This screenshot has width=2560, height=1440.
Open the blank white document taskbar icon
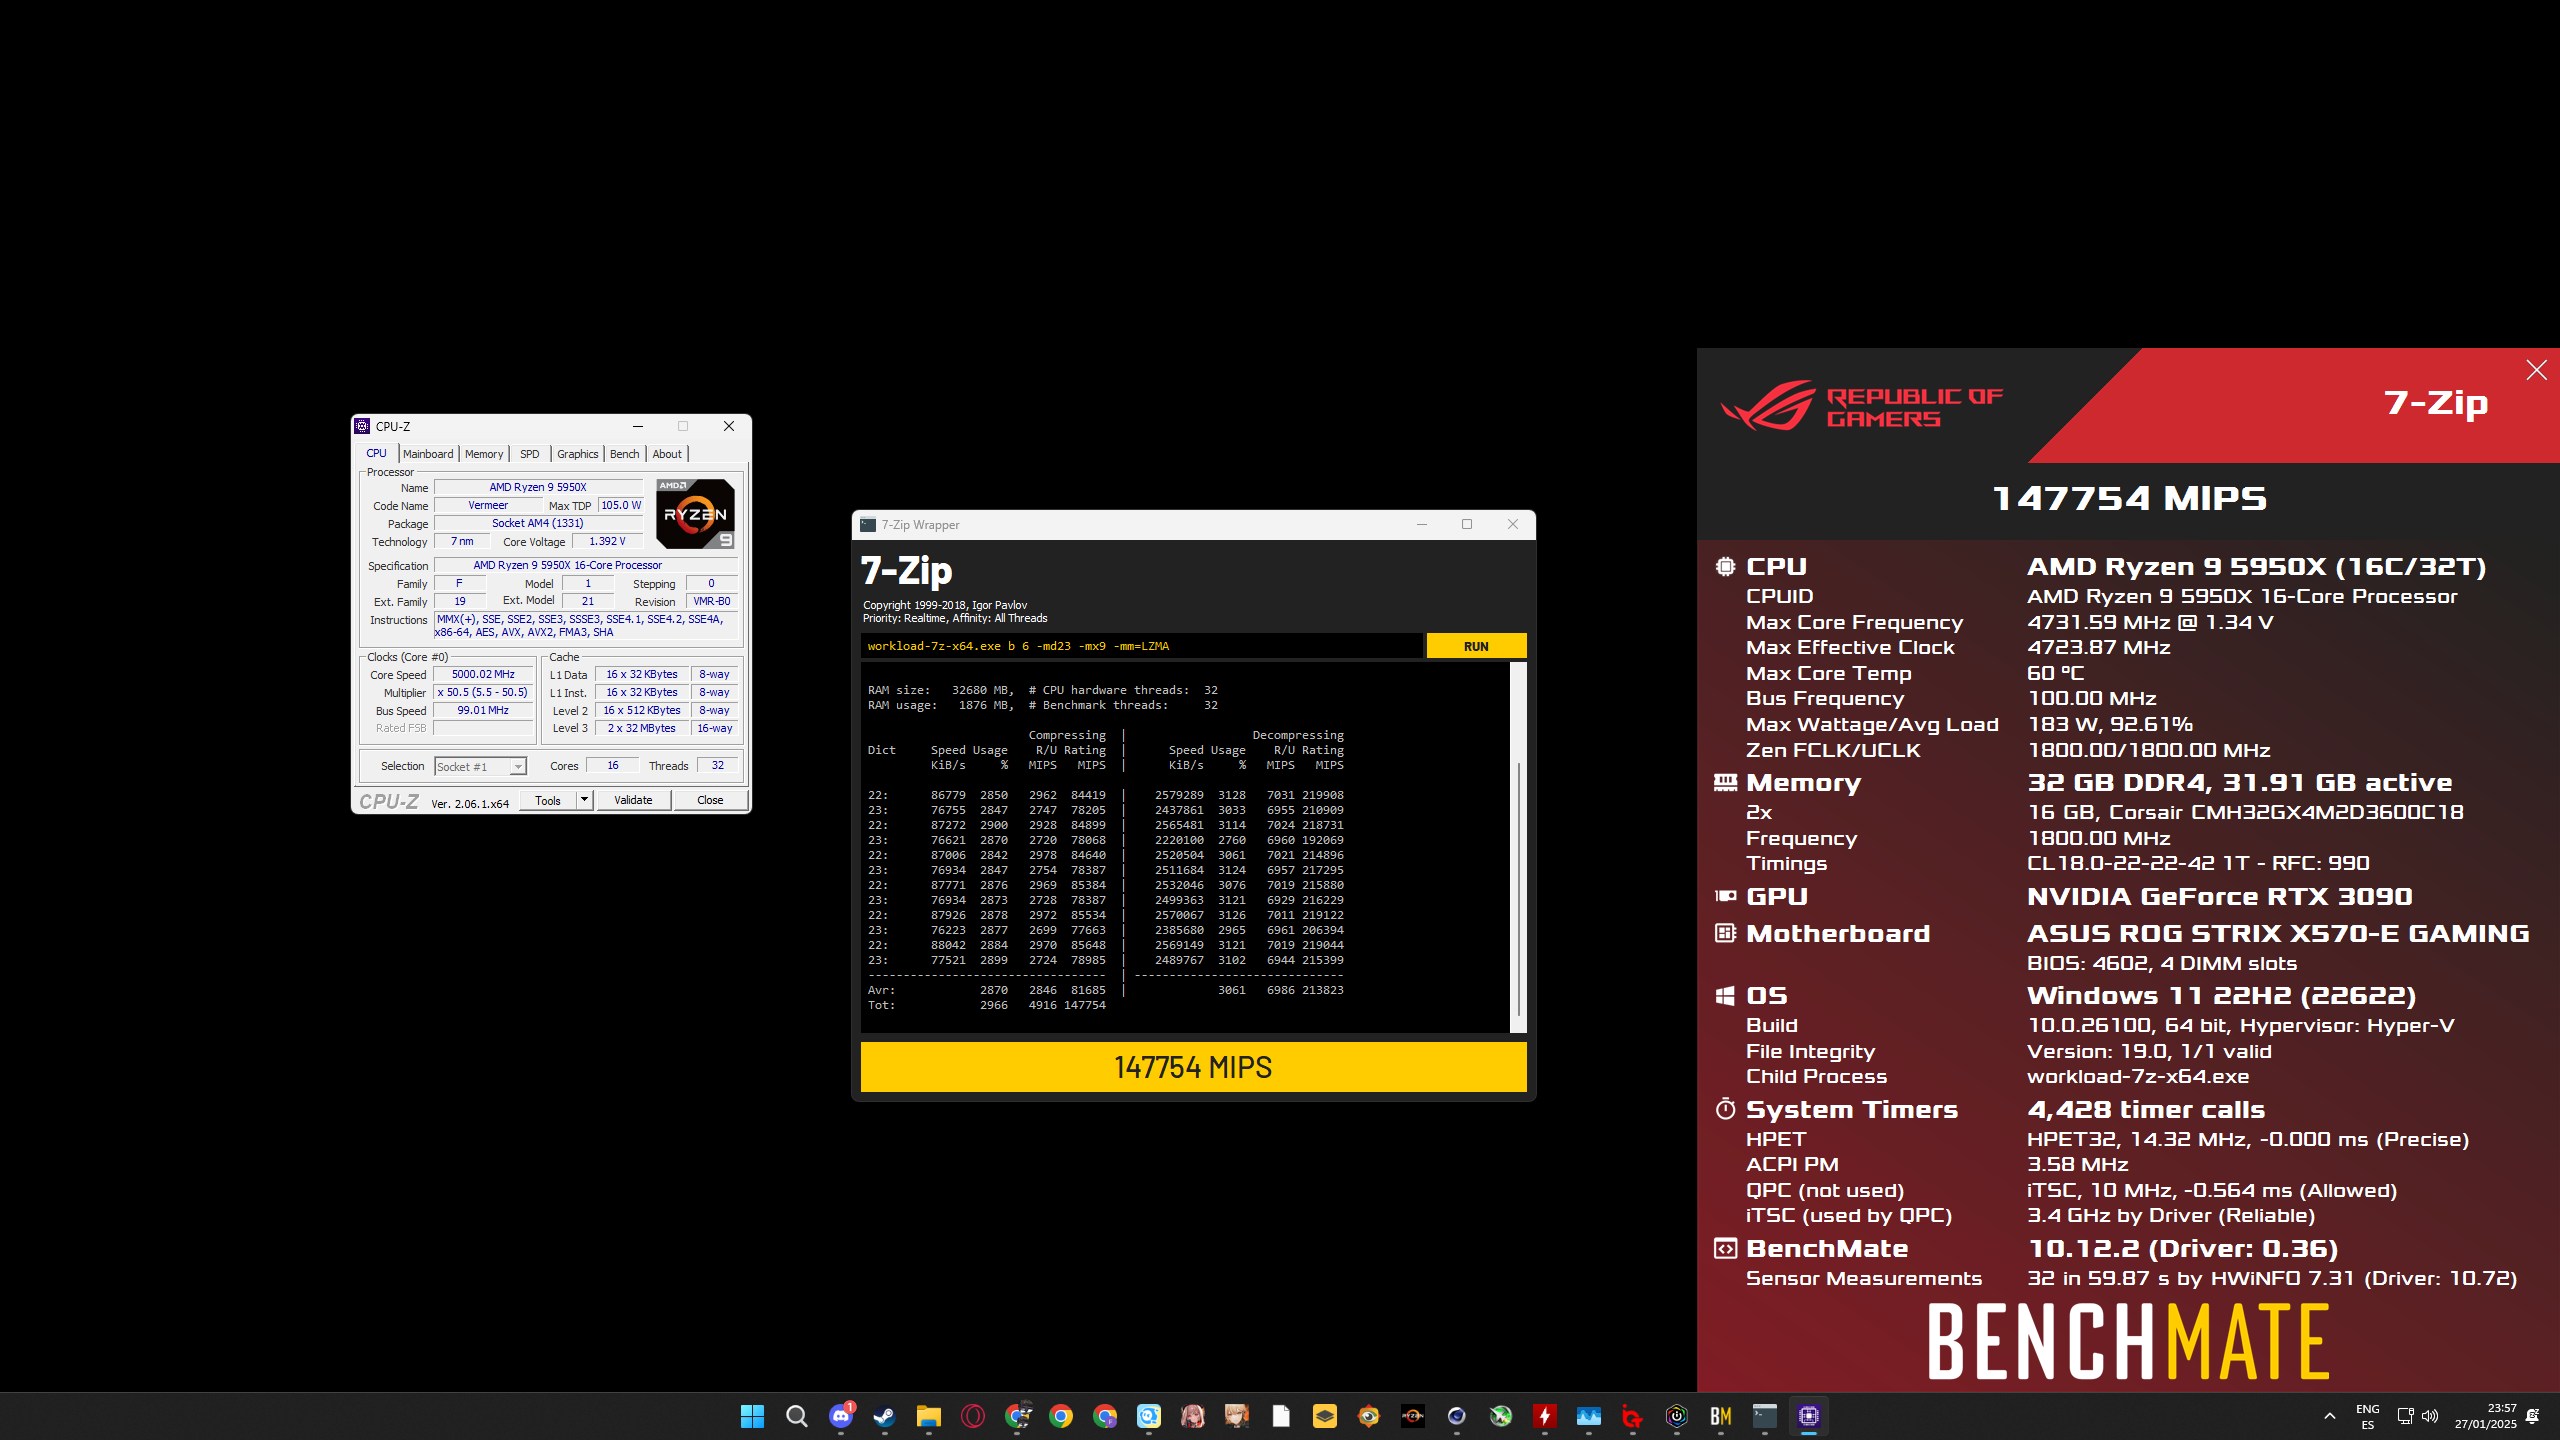(x=1280, y=1416)
